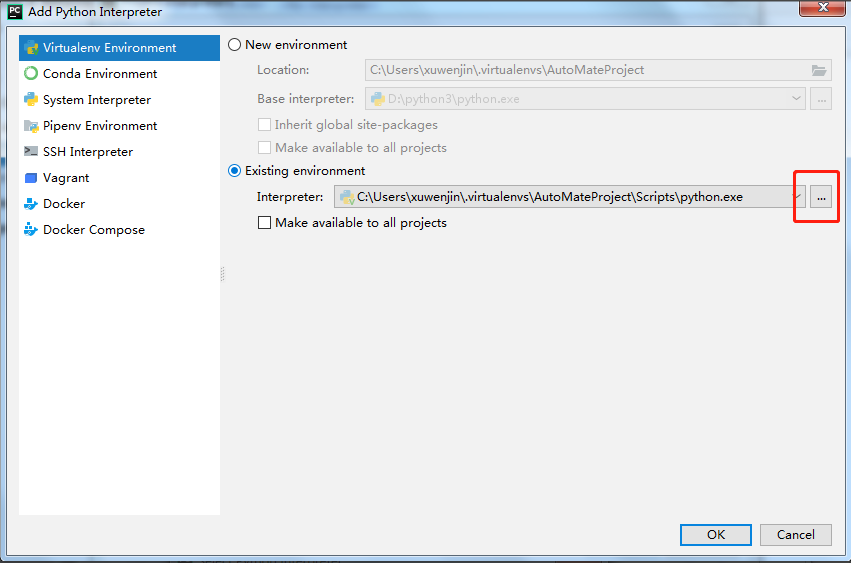Screen dimensions: 851x563
Task: Select the Docker Compose option text
Action: pyautogui.click(x=94, y=230)
